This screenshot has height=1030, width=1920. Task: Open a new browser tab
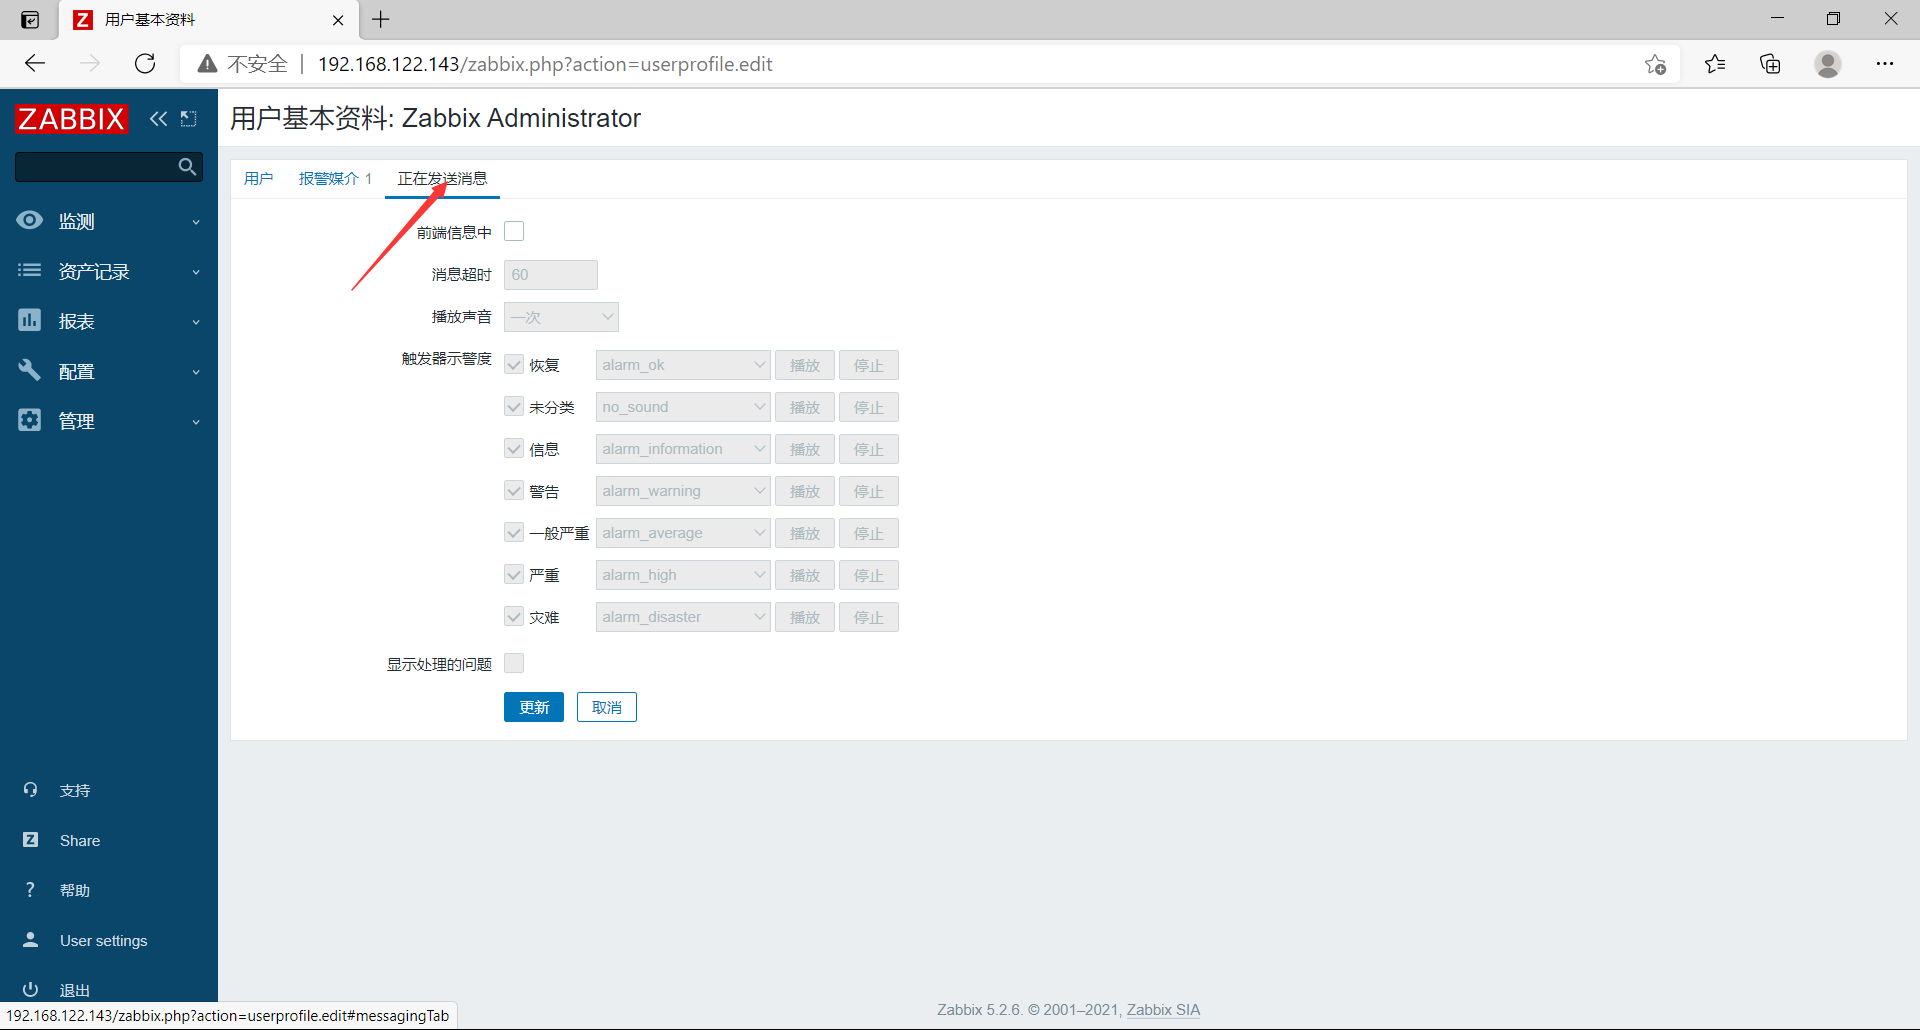click(x=381, y=19)
